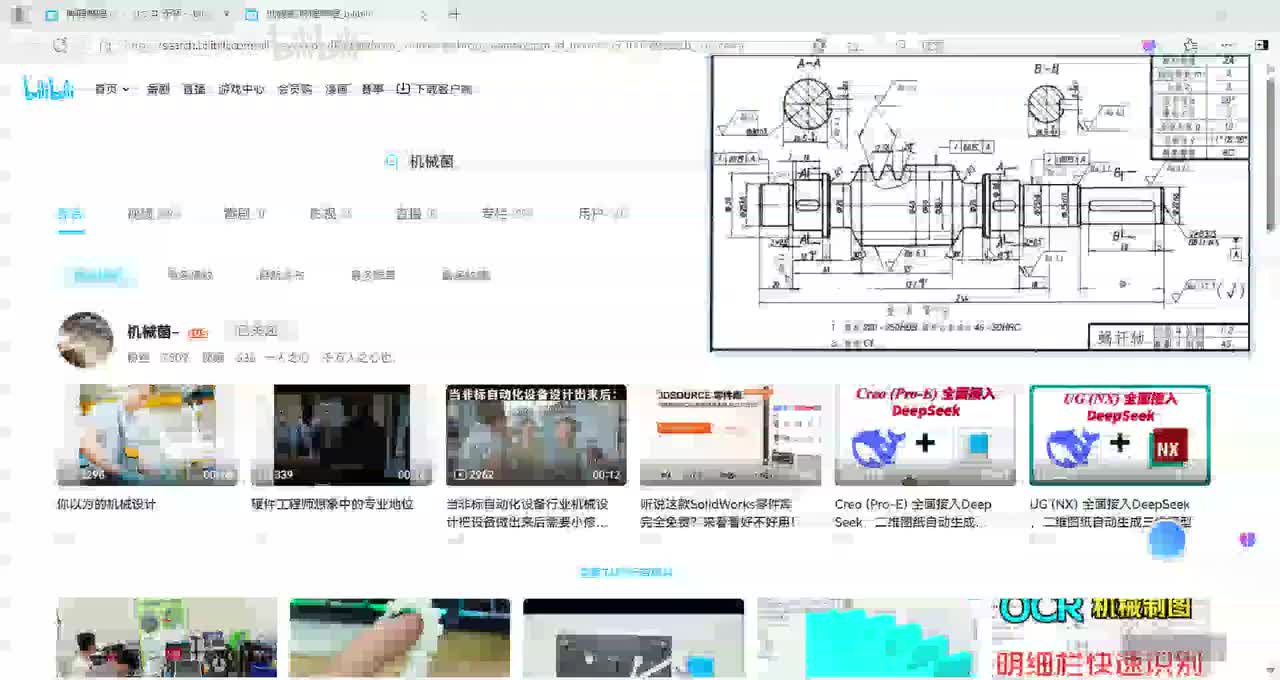Open video titled 硬件工程师想象中的专业地位

coord(332,504)
